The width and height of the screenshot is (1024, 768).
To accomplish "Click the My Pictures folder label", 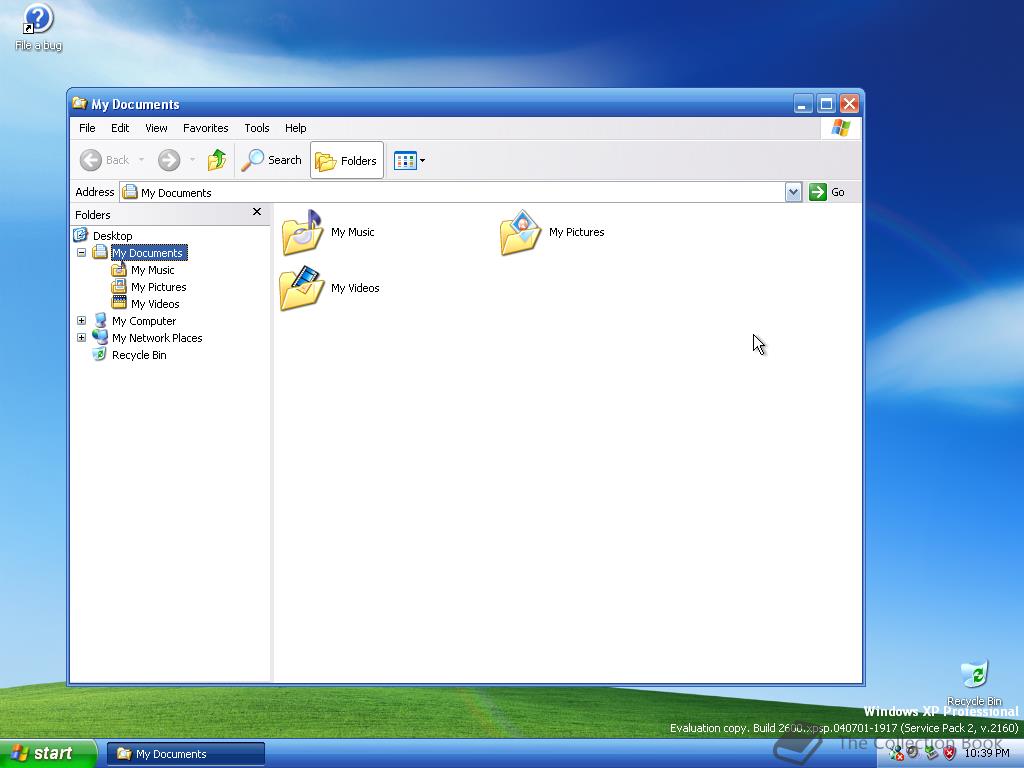I will pos(577,232).
